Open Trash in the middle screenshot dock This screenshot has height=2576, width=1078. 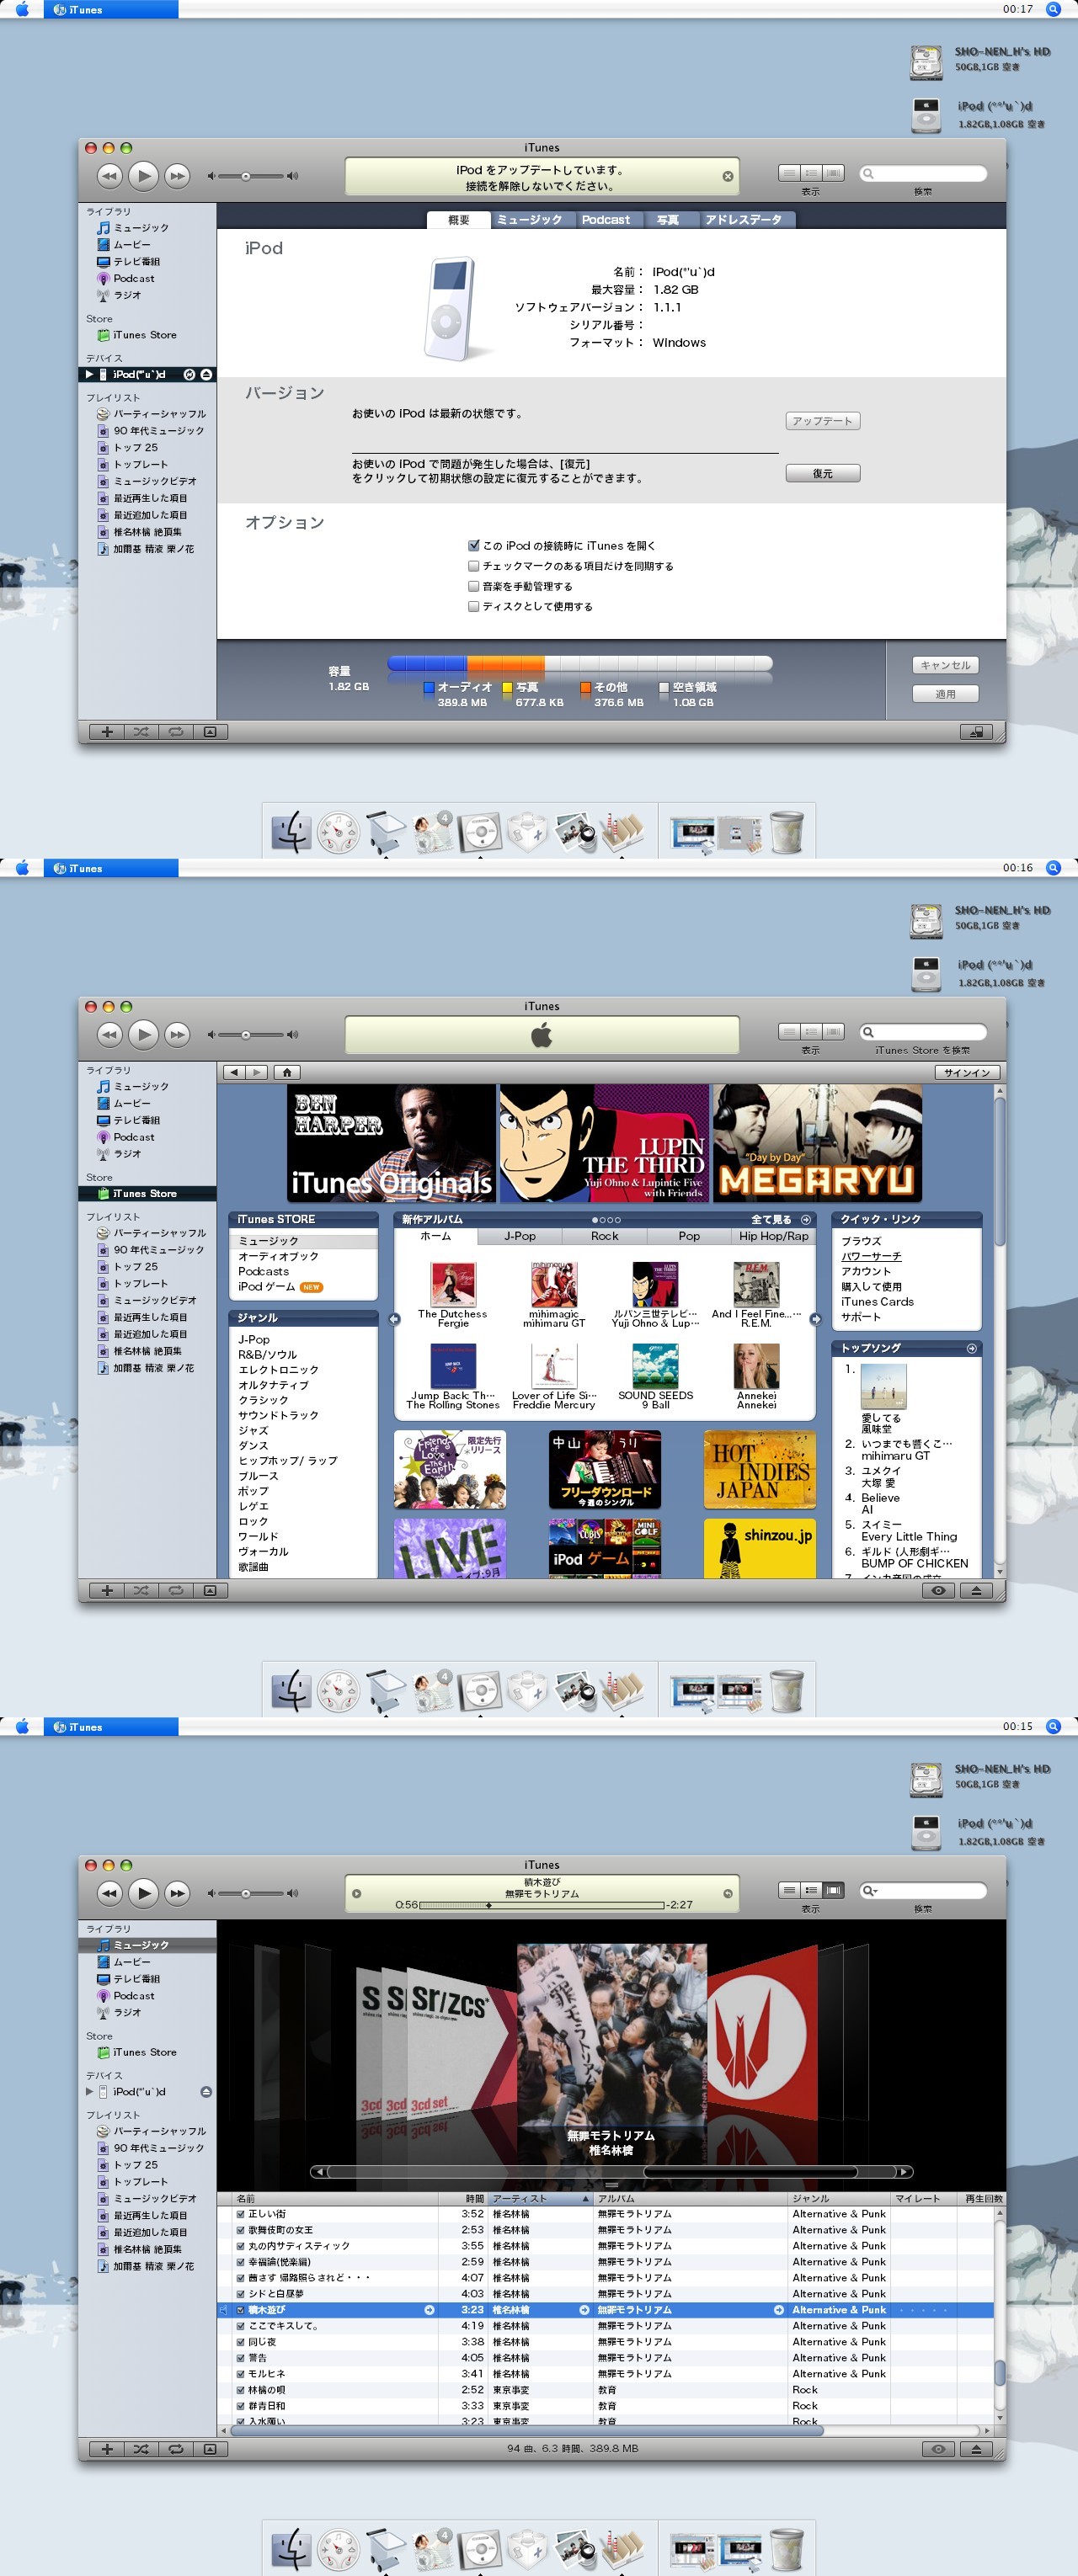click(787, 1690)
